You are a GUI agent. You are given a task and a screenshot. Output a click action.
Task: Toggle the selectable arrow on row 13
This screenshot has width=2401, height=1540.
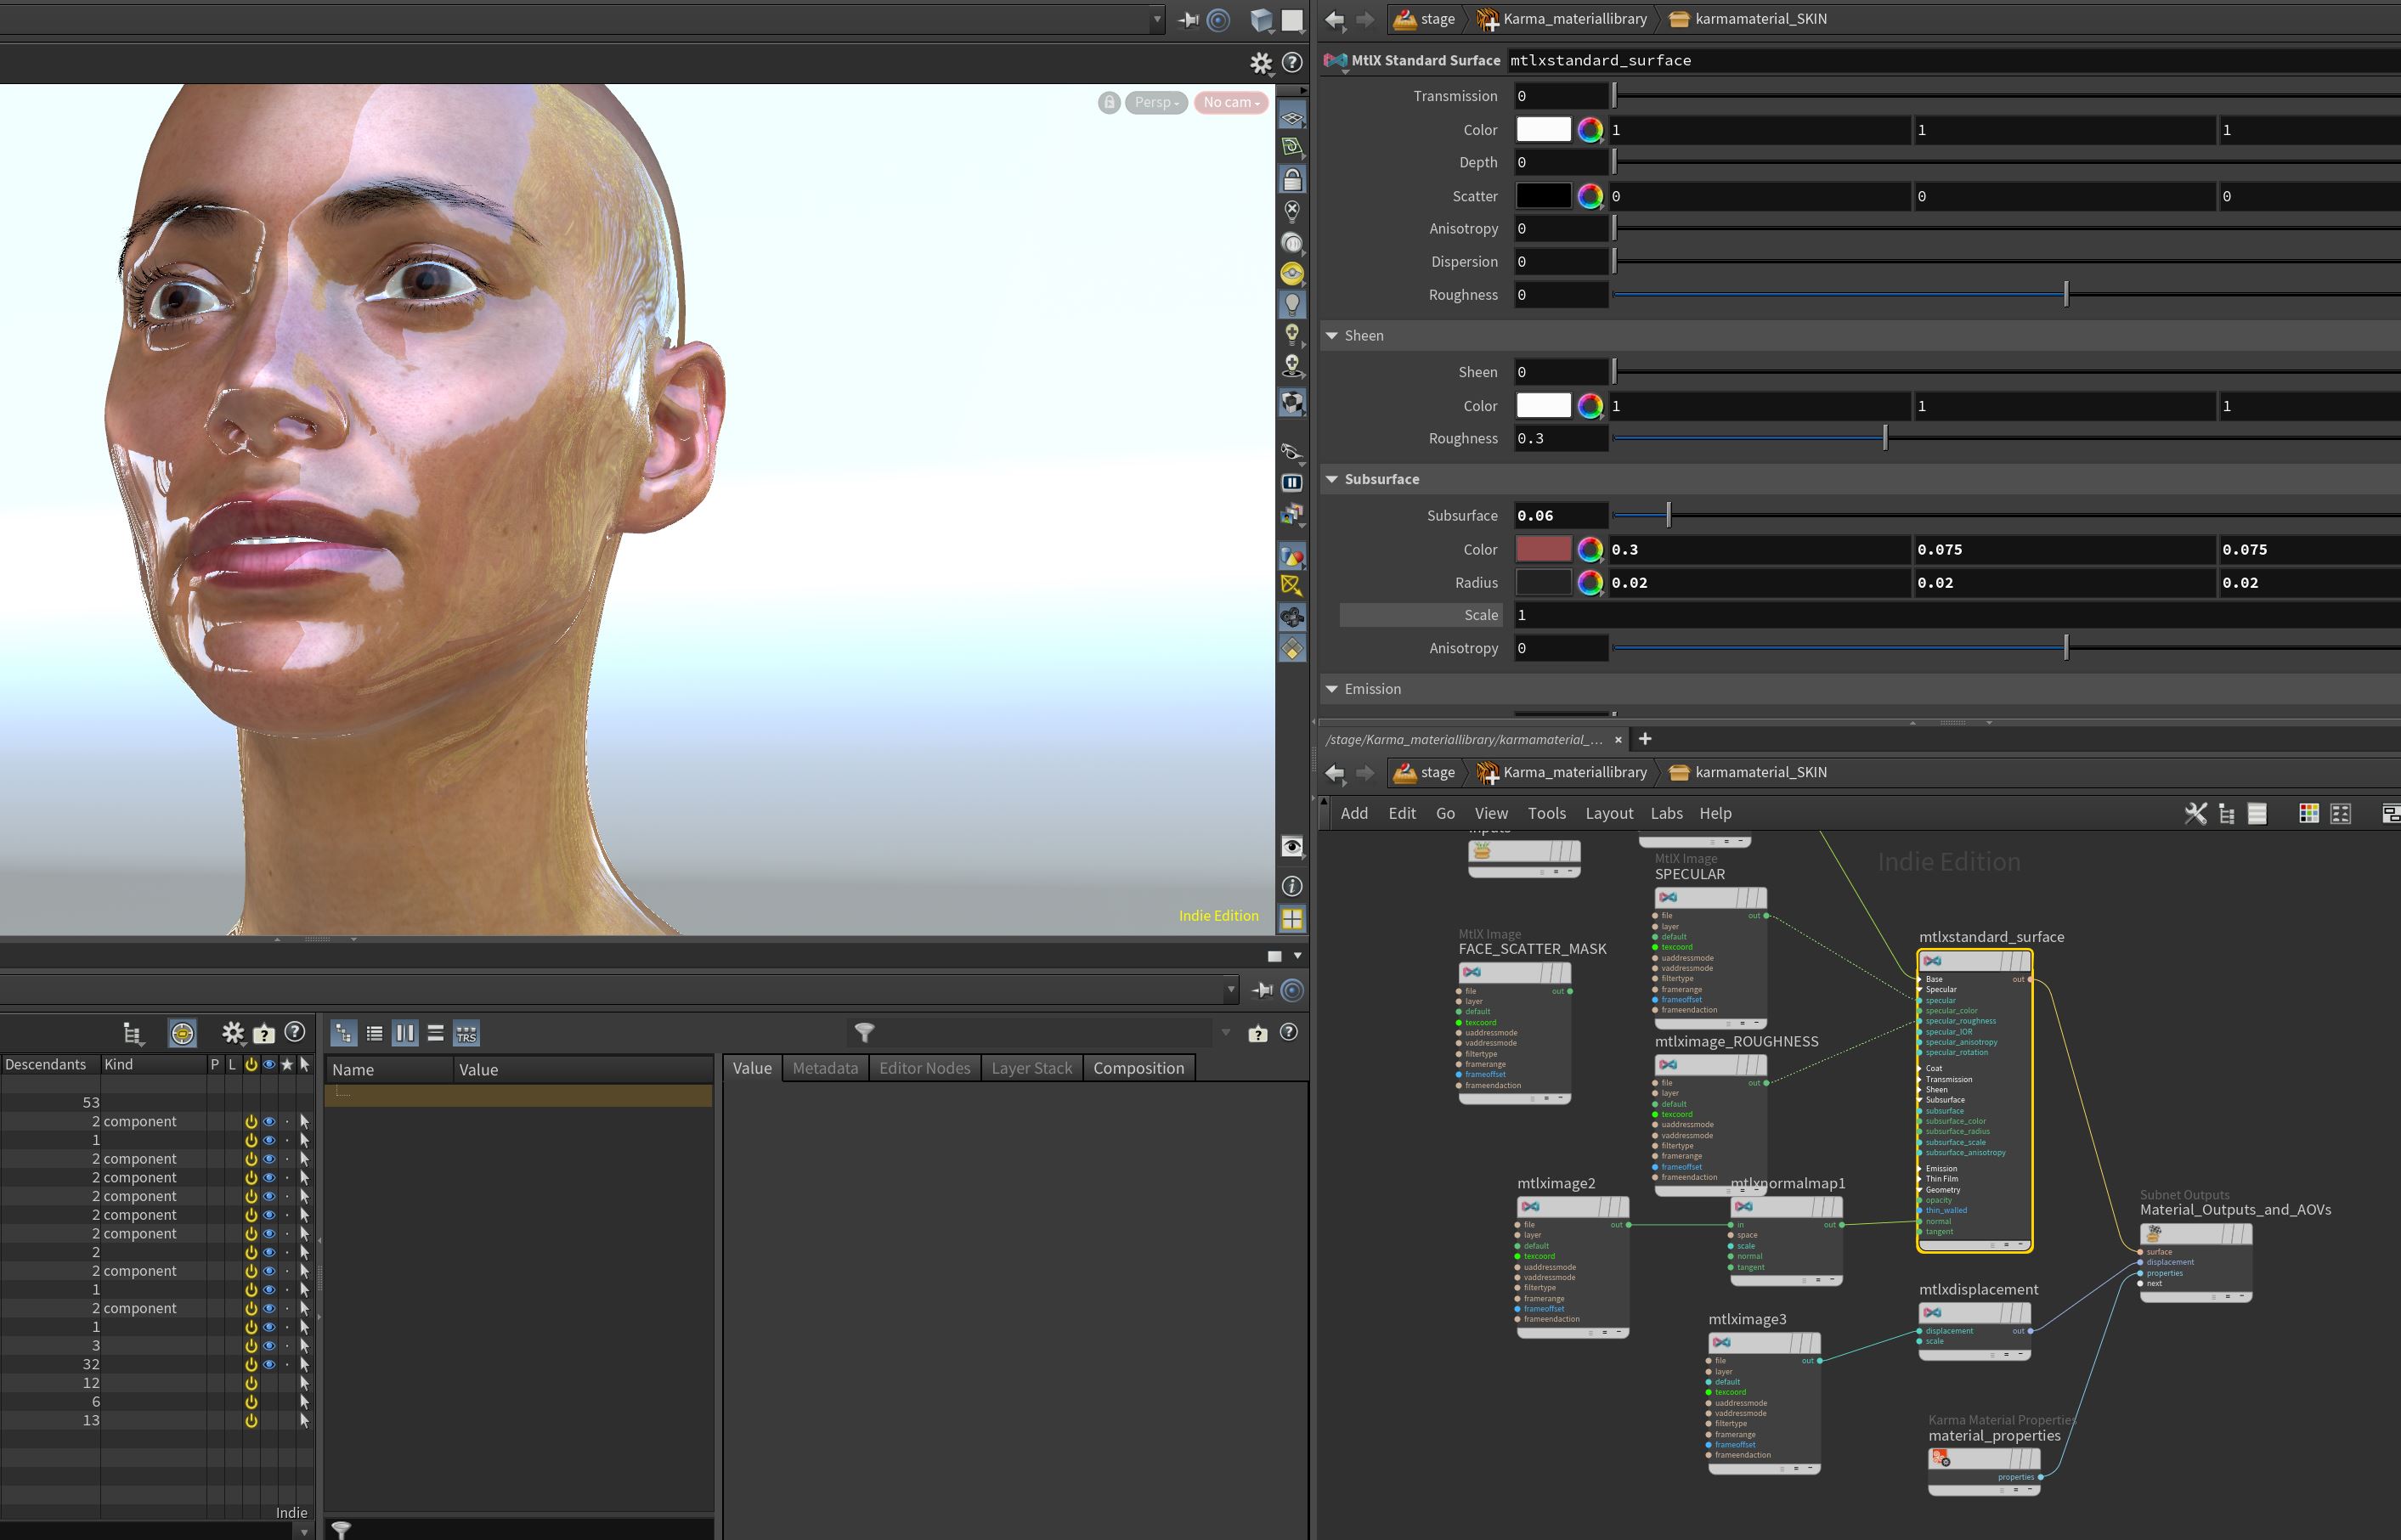coord(304,1420)
